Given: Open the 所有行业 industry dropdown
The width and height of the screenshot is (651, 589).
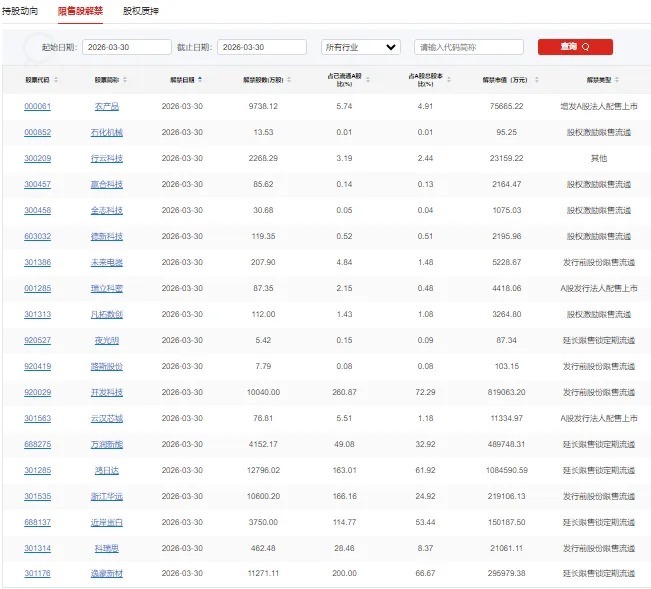Looking at the screenshot, I should (360, 47).
